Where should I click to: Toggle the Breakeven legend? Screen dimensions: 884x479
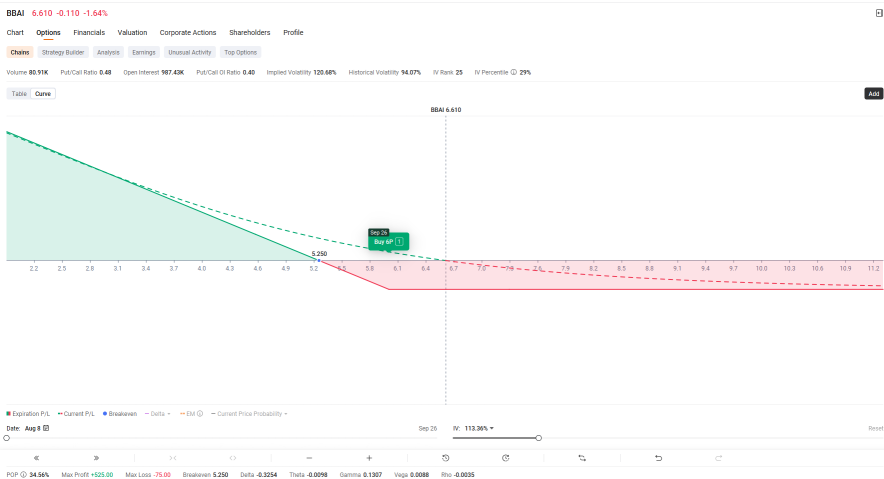[x=120, y=414]
